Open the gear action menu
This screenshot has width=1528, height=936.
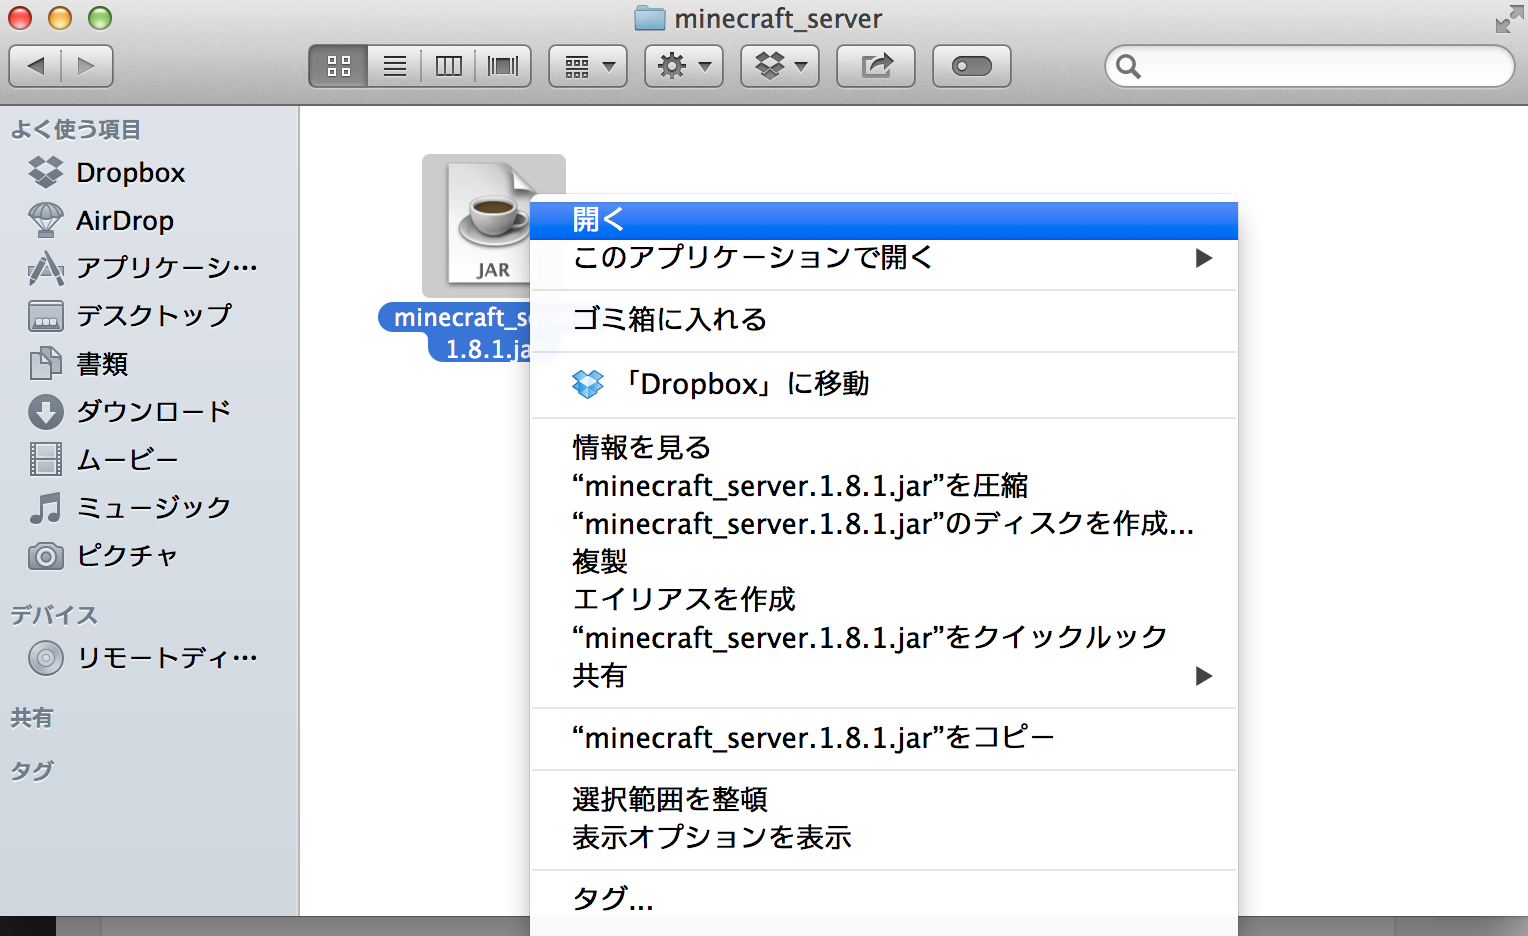pos(684,66)
